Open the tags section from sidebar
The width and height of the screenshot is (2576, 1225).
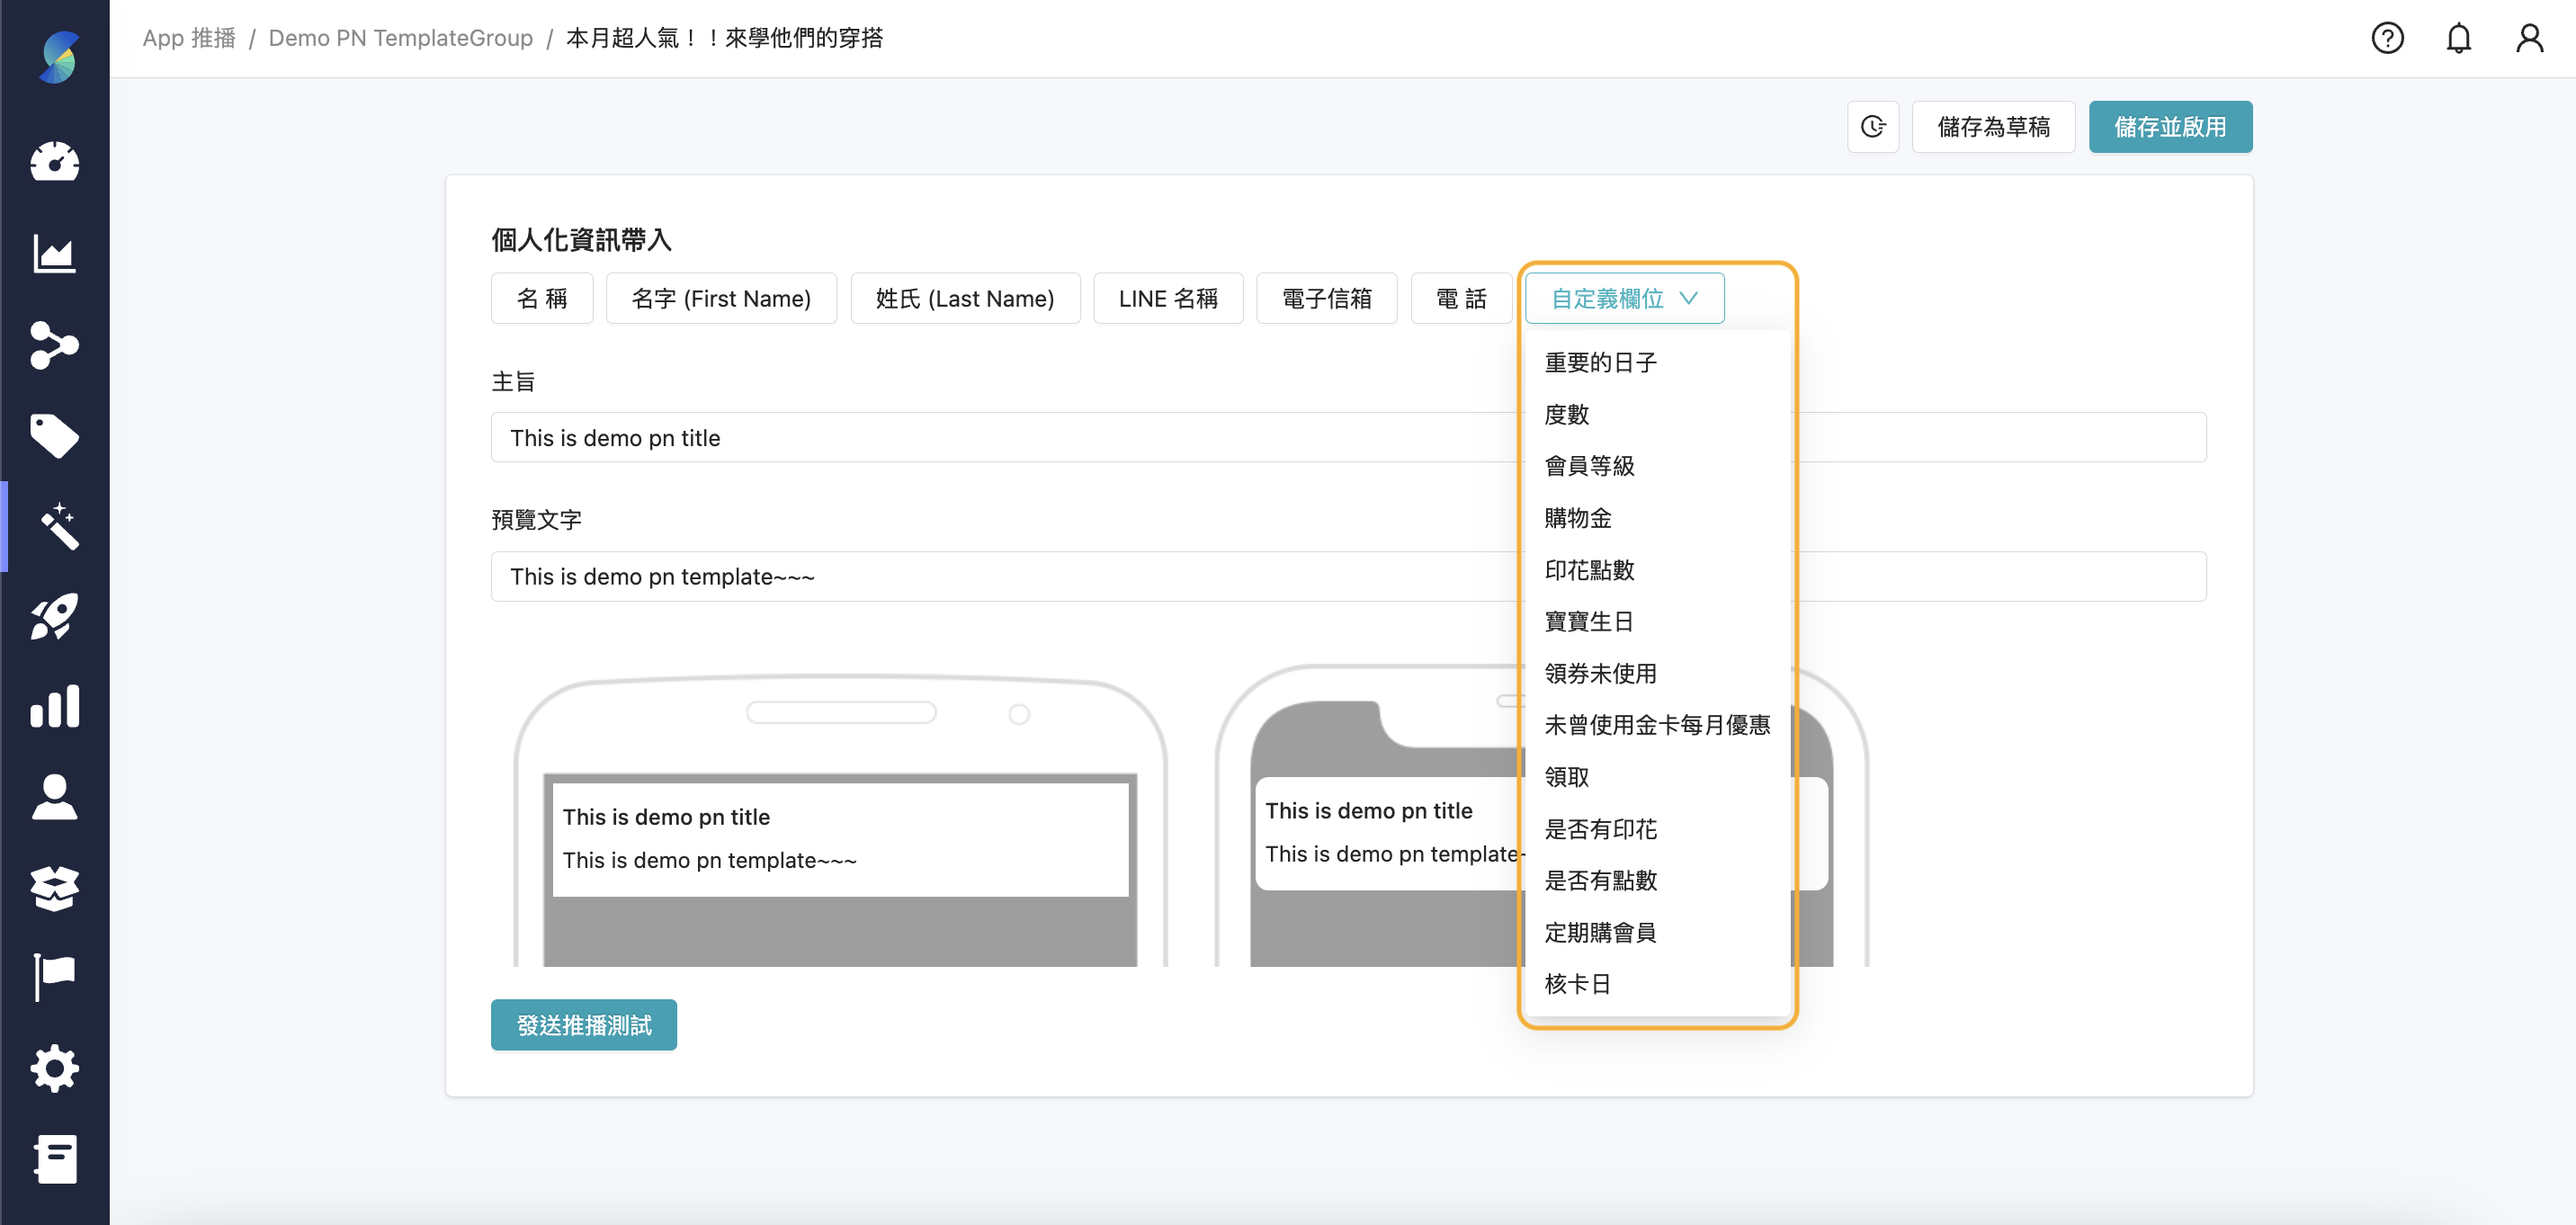(55, 436)
